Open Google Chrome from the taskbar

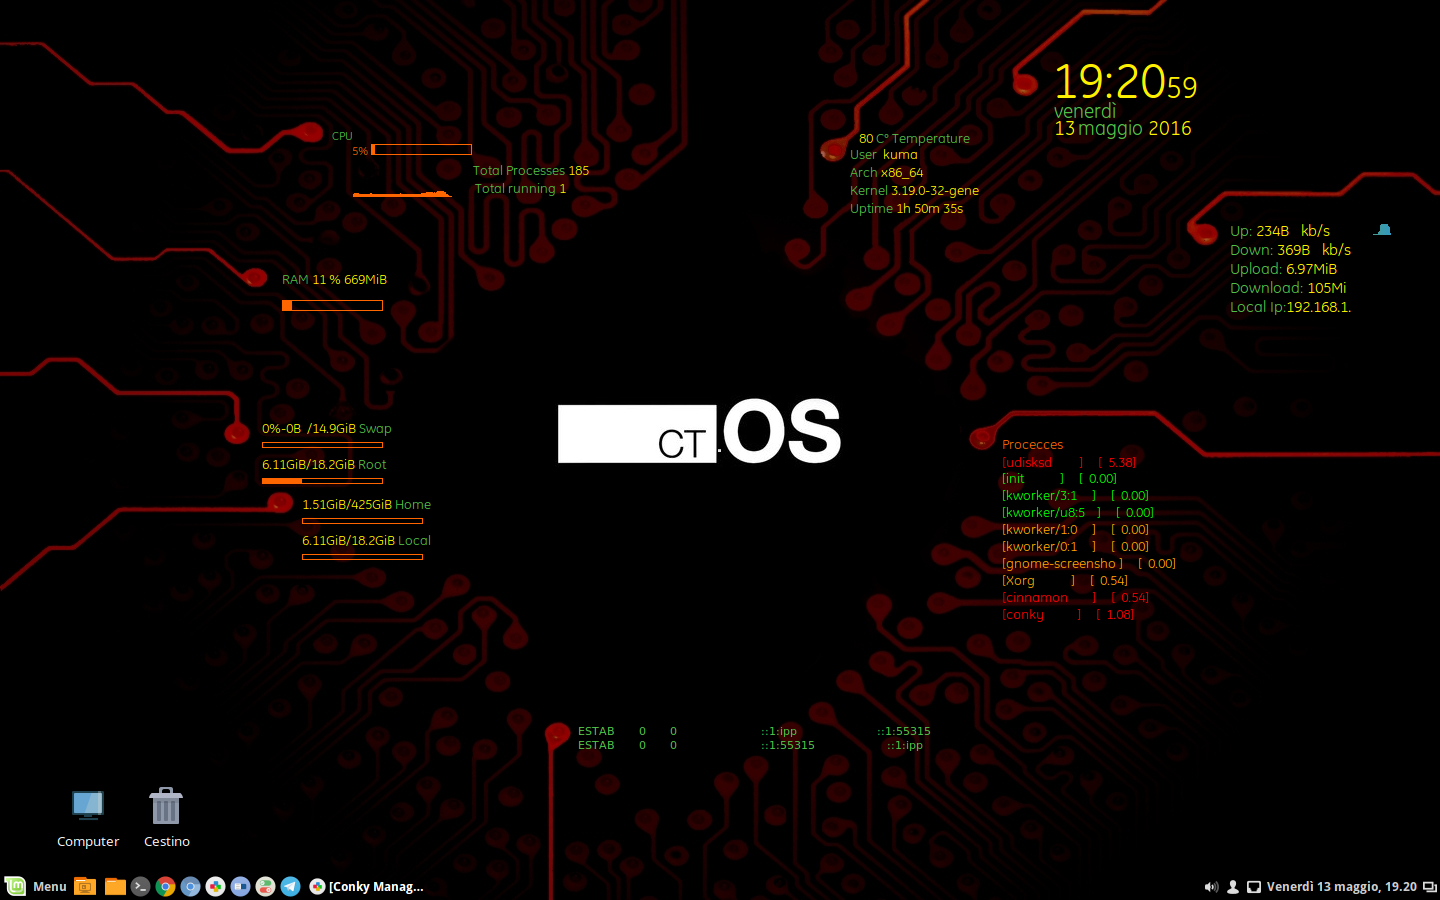(164, 886)
